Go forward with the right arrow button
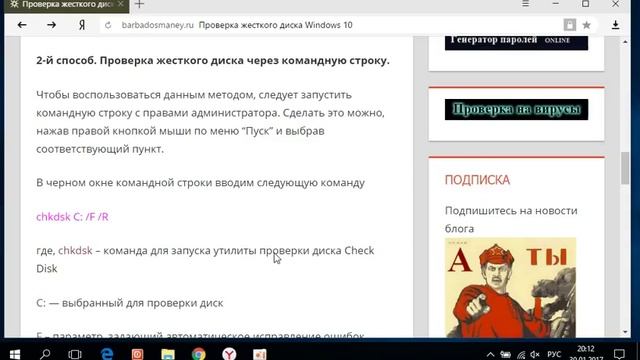The height and width of the screenshot is (360, 640). 51,25
